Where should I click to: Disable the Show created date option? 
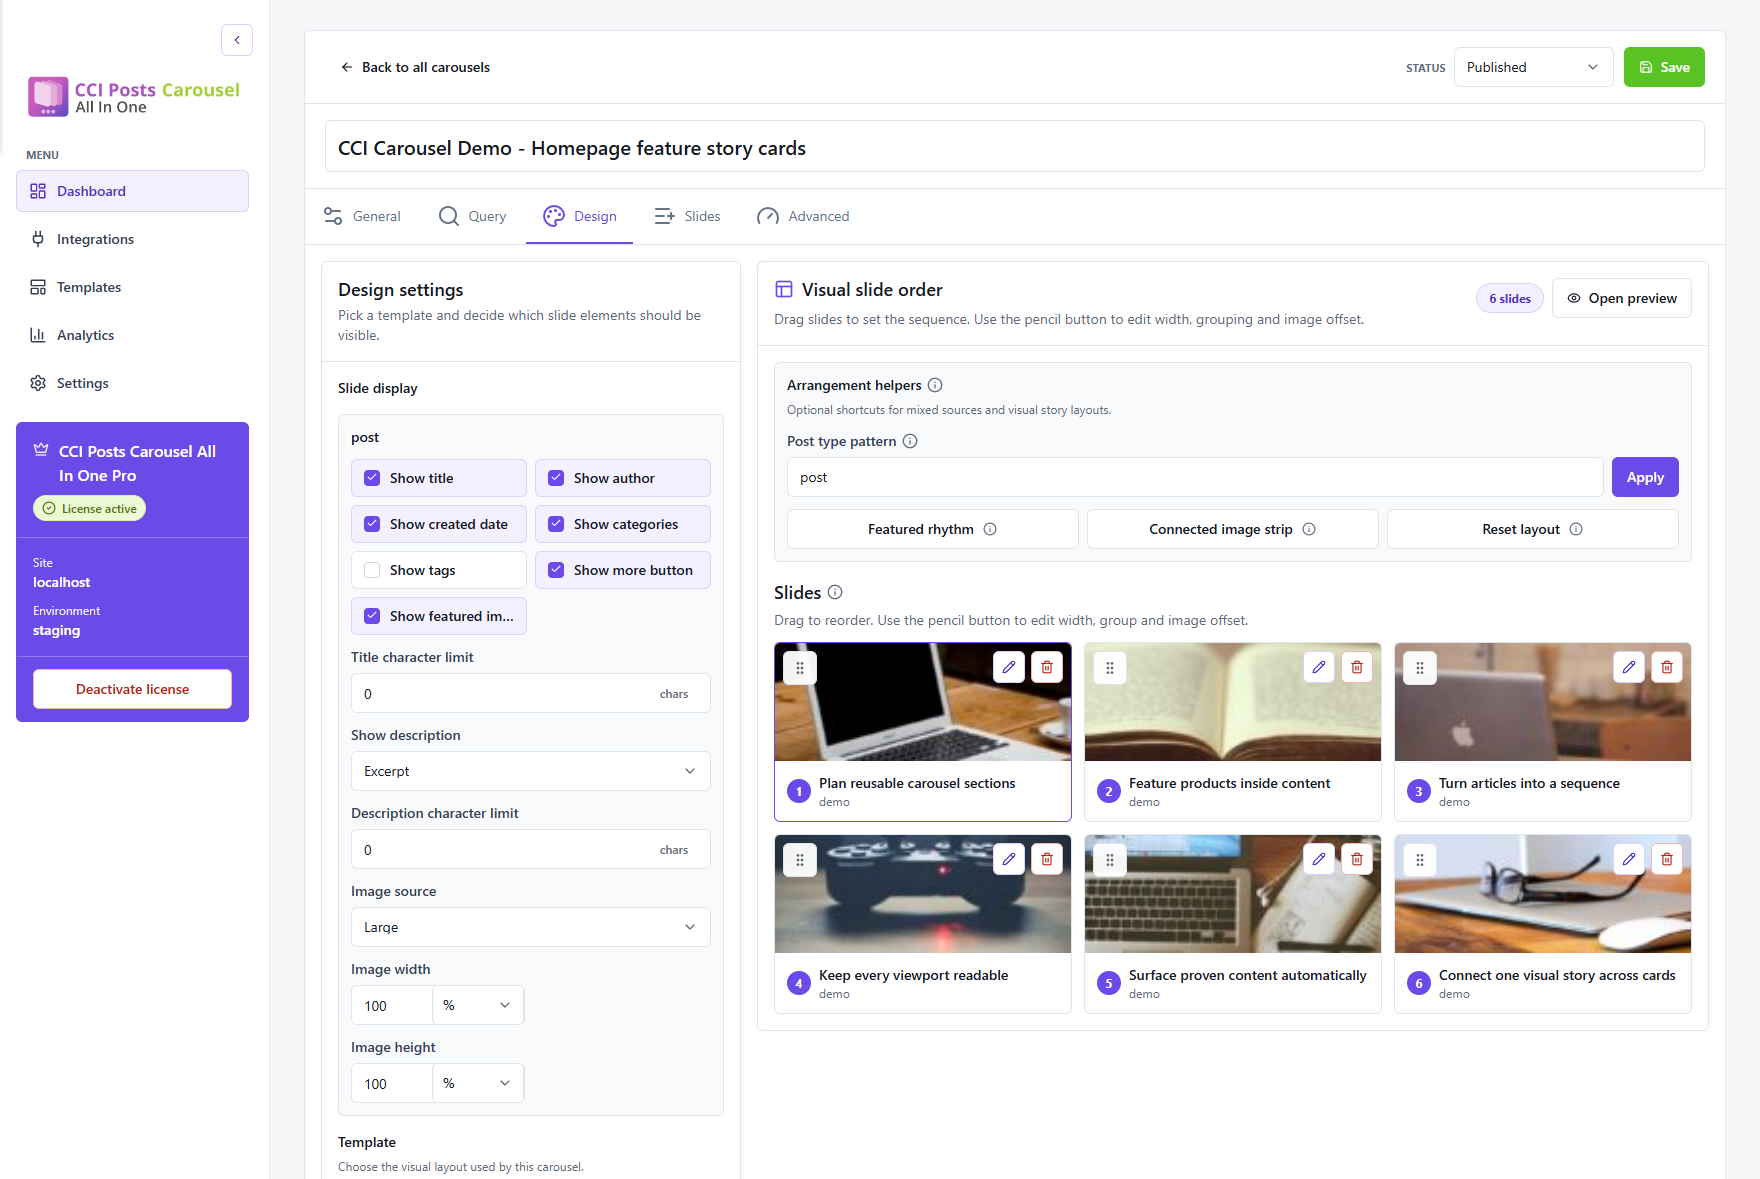point(372,524)
